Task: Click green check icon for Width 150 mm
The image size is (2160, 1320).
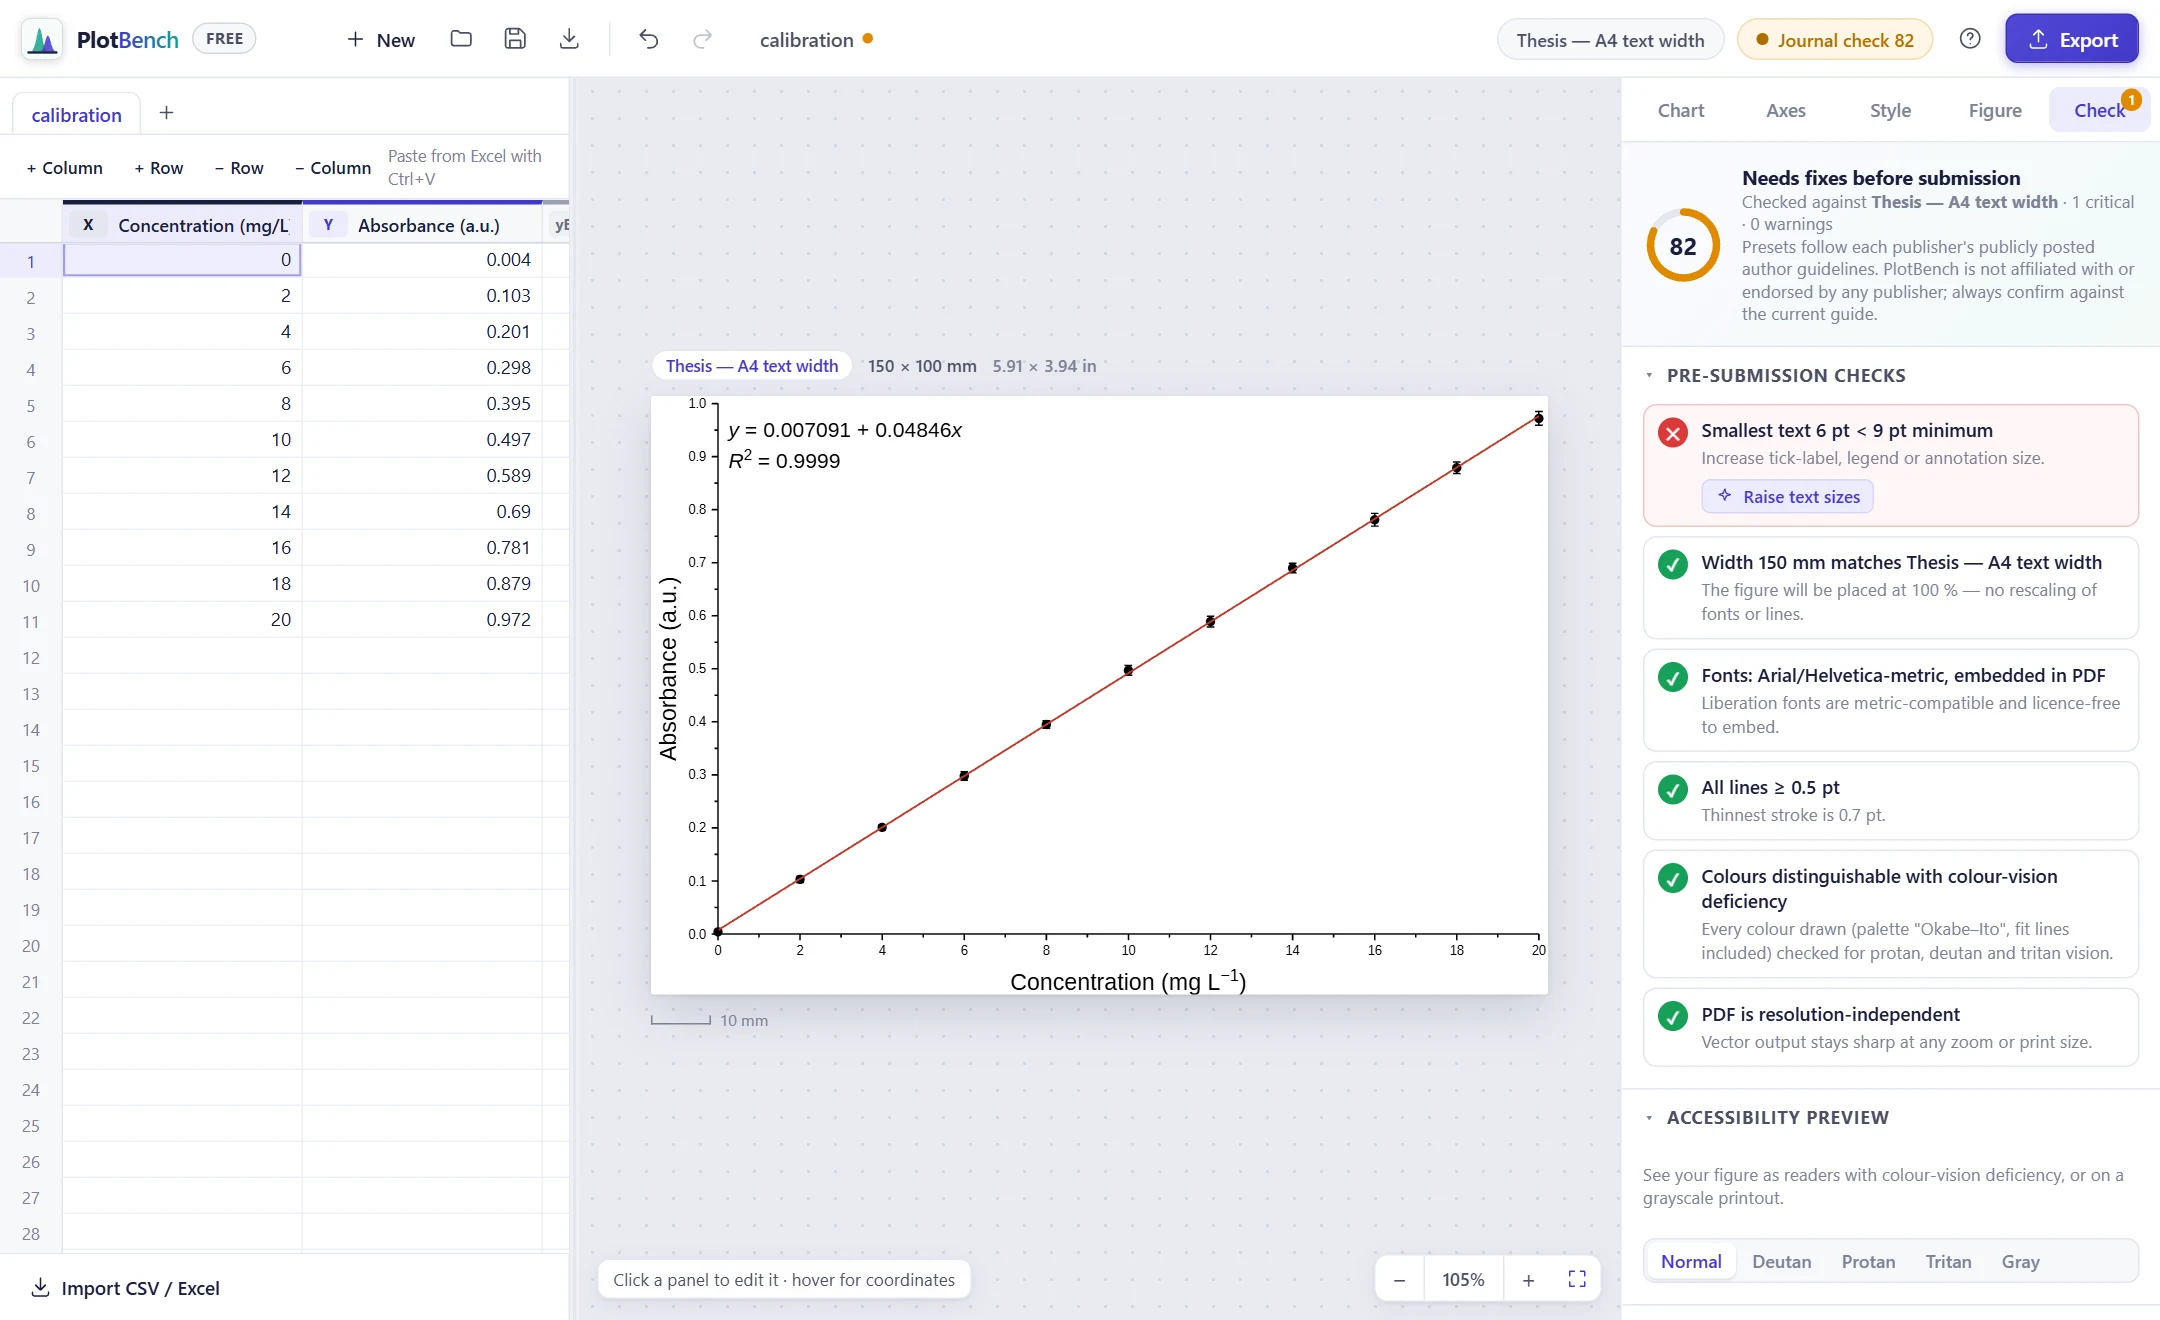Action: (x=1673, y=565)
